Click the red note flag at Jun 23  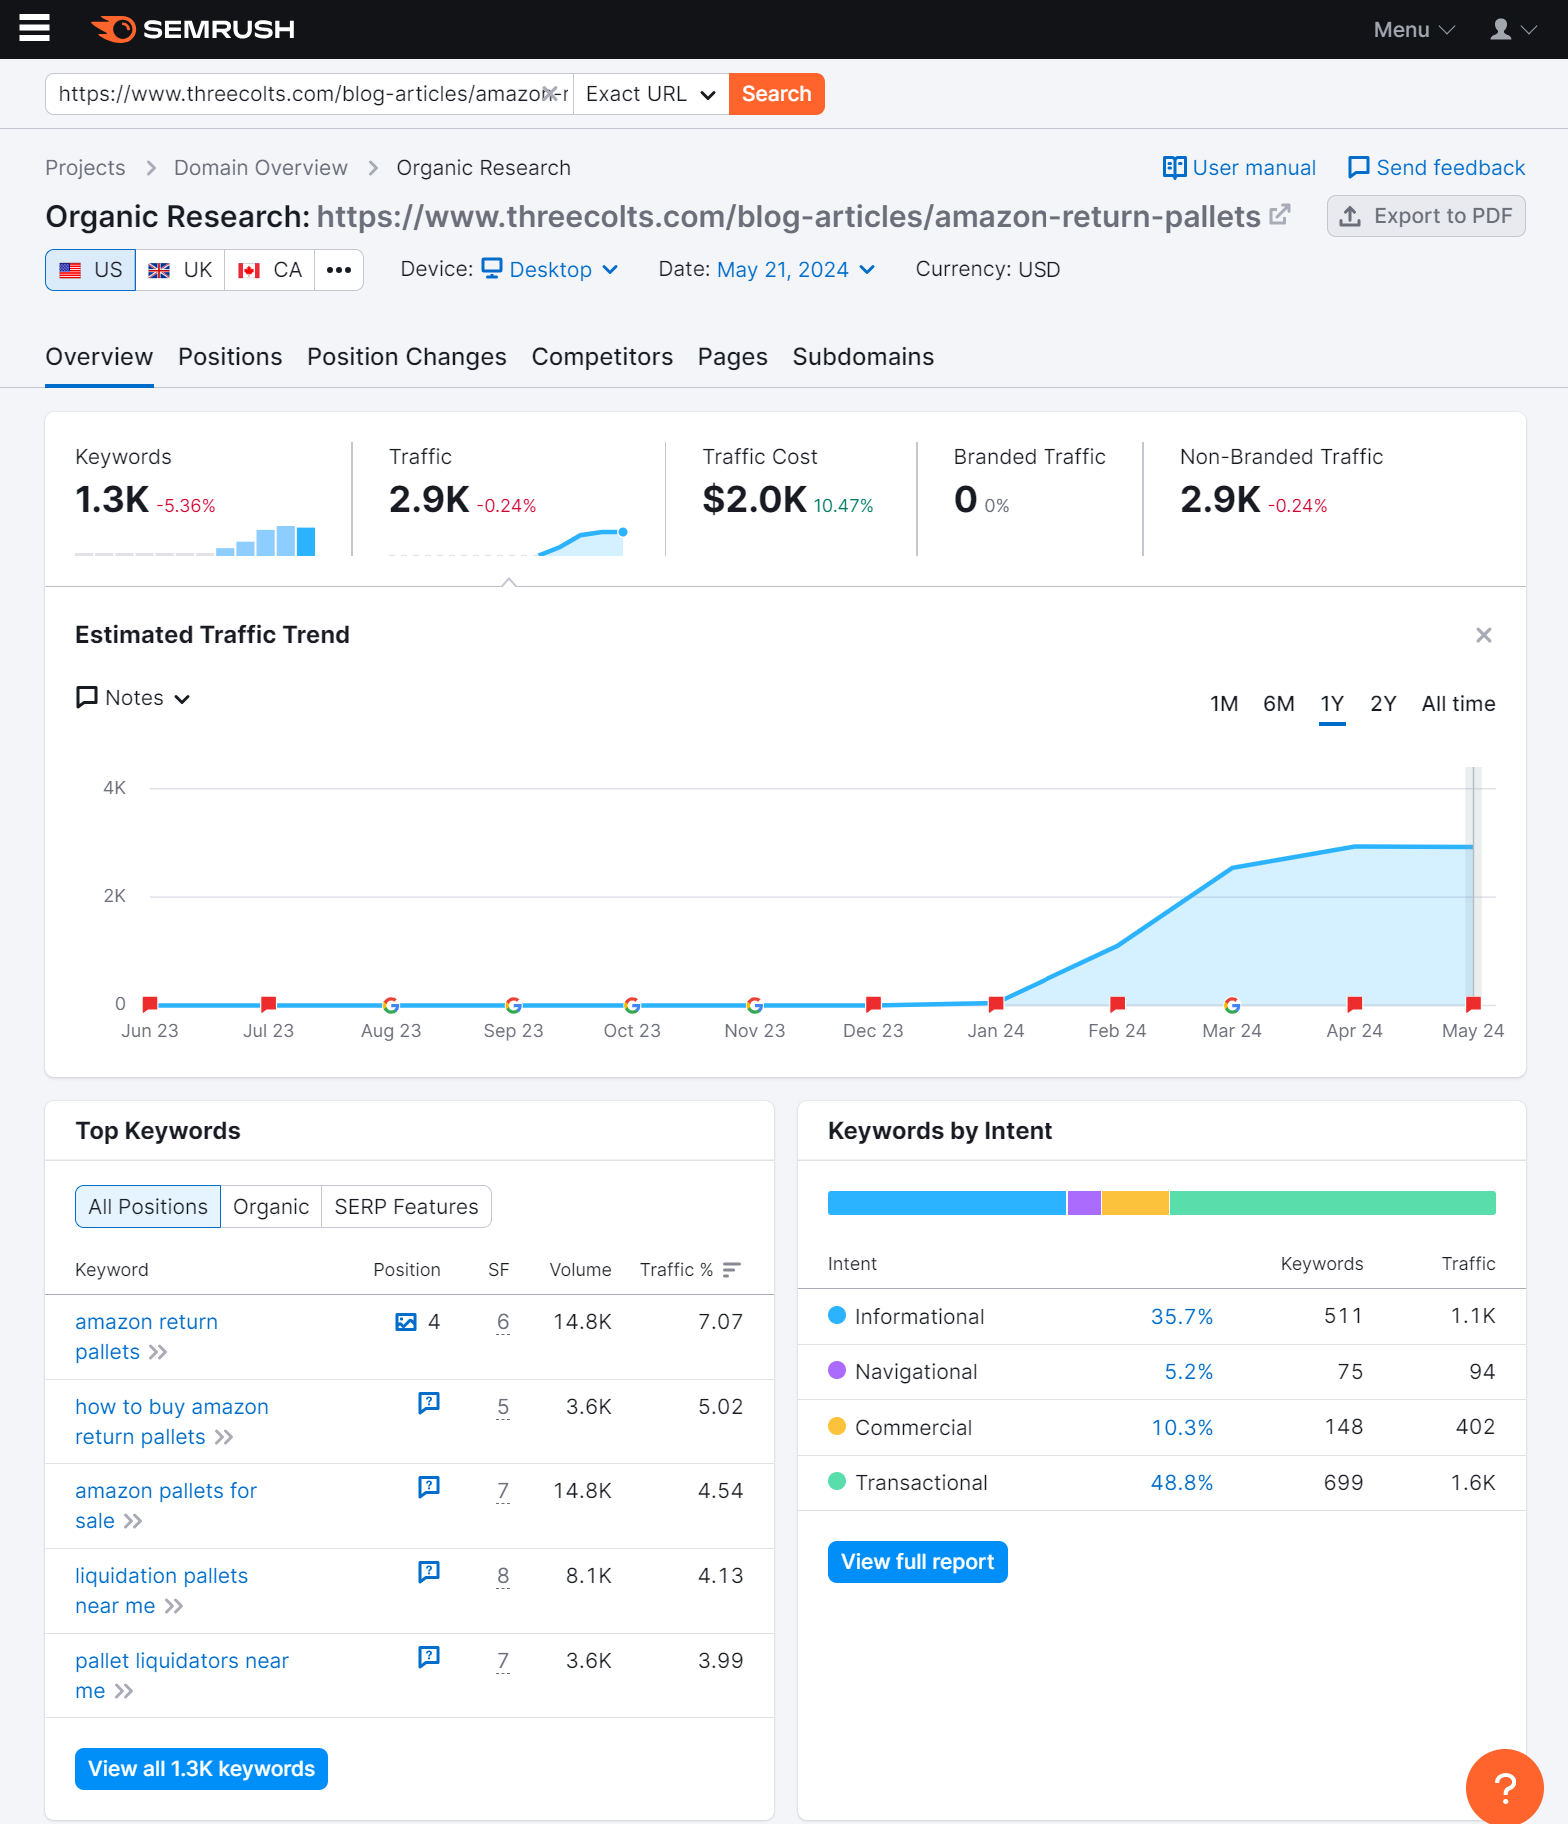[150, 1004]
